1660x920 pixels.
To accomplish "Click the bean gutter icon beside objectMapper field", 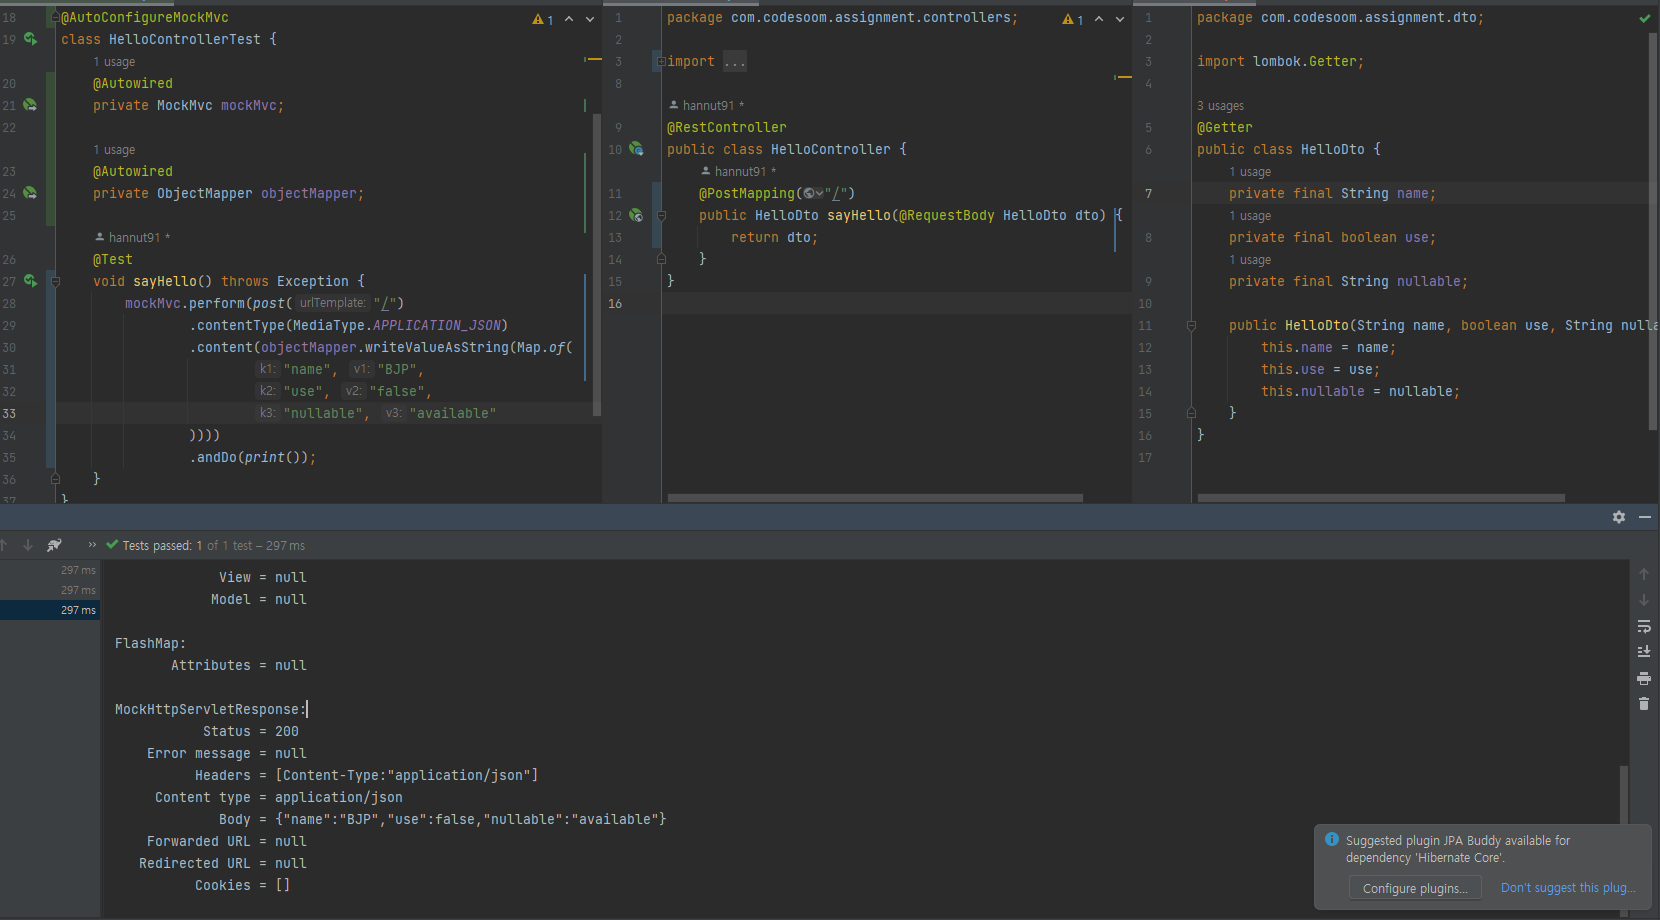I will [30, 193].
